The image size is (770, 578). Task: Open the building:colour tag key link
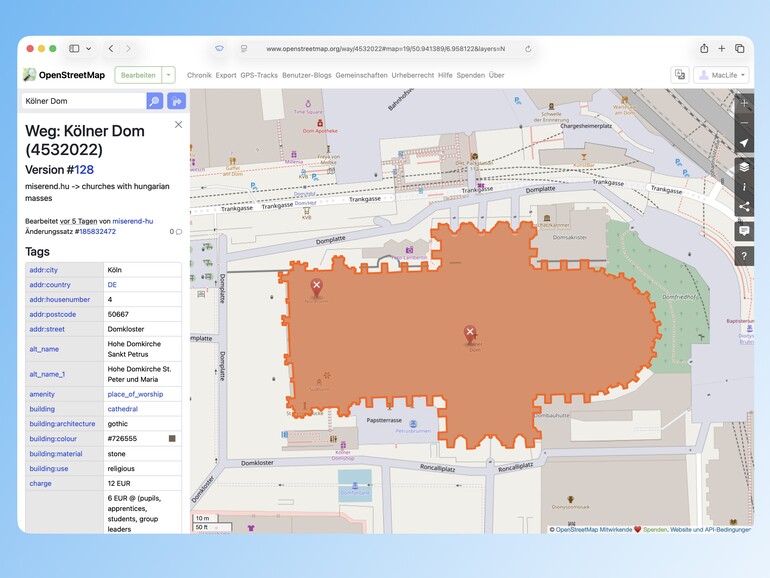click(x=53, y=439)
